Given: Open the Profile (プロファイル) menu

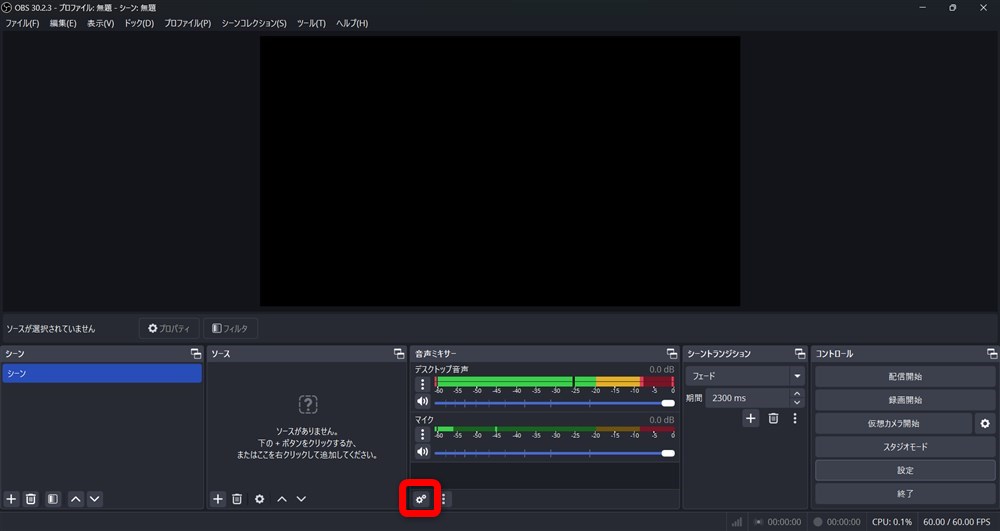Looking at the screenshot, I should click(188, 23).
